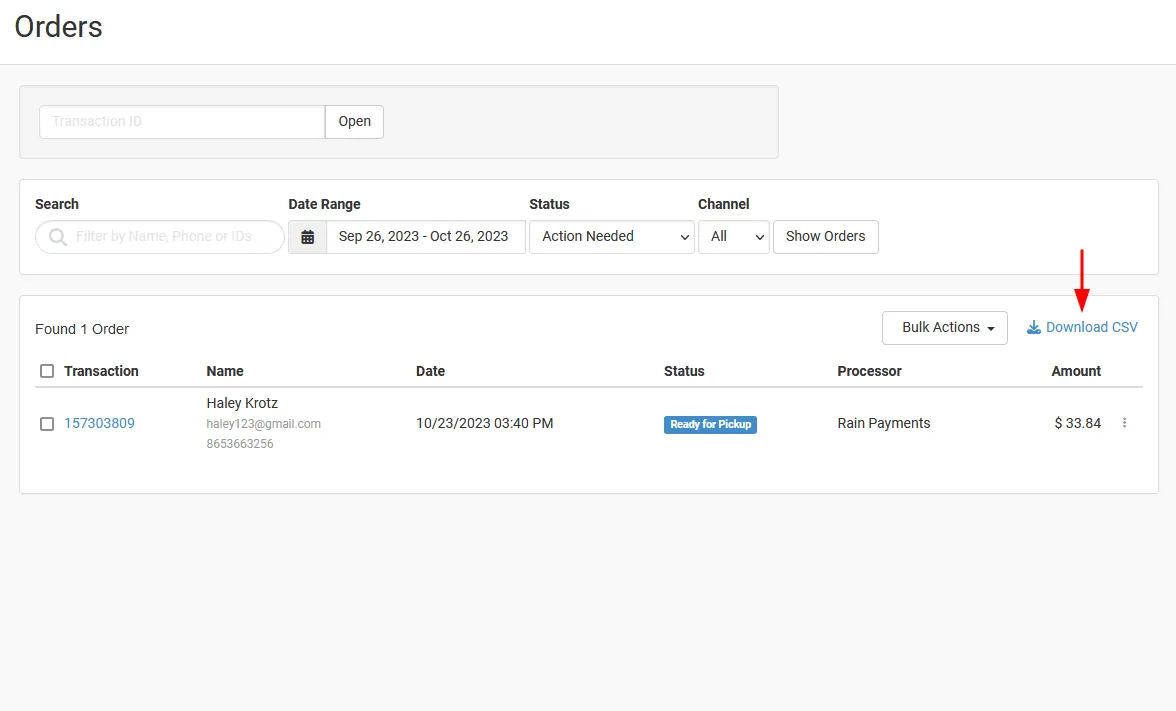Click the Open button next to Transaction ID
This screenshot has height=711, width=1176.
(354, 122)
